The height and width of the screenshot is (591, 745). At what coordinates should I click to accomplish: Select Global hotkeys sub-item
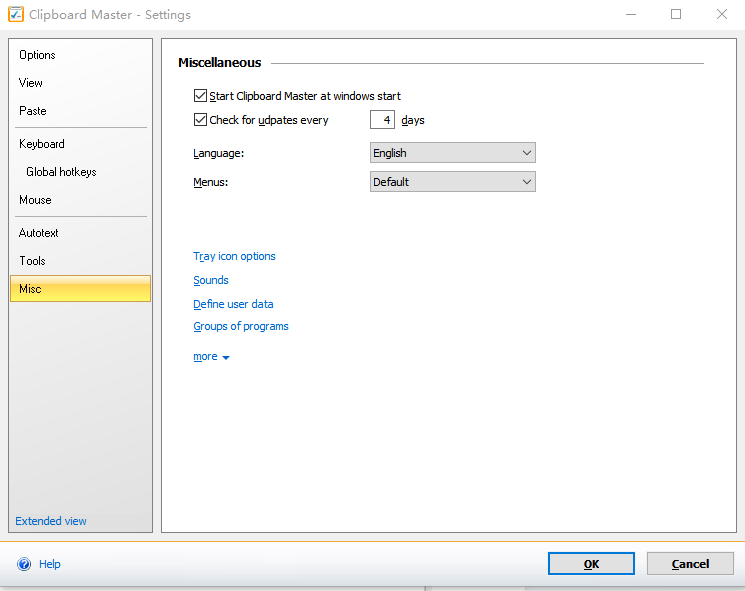click(61, 172)
